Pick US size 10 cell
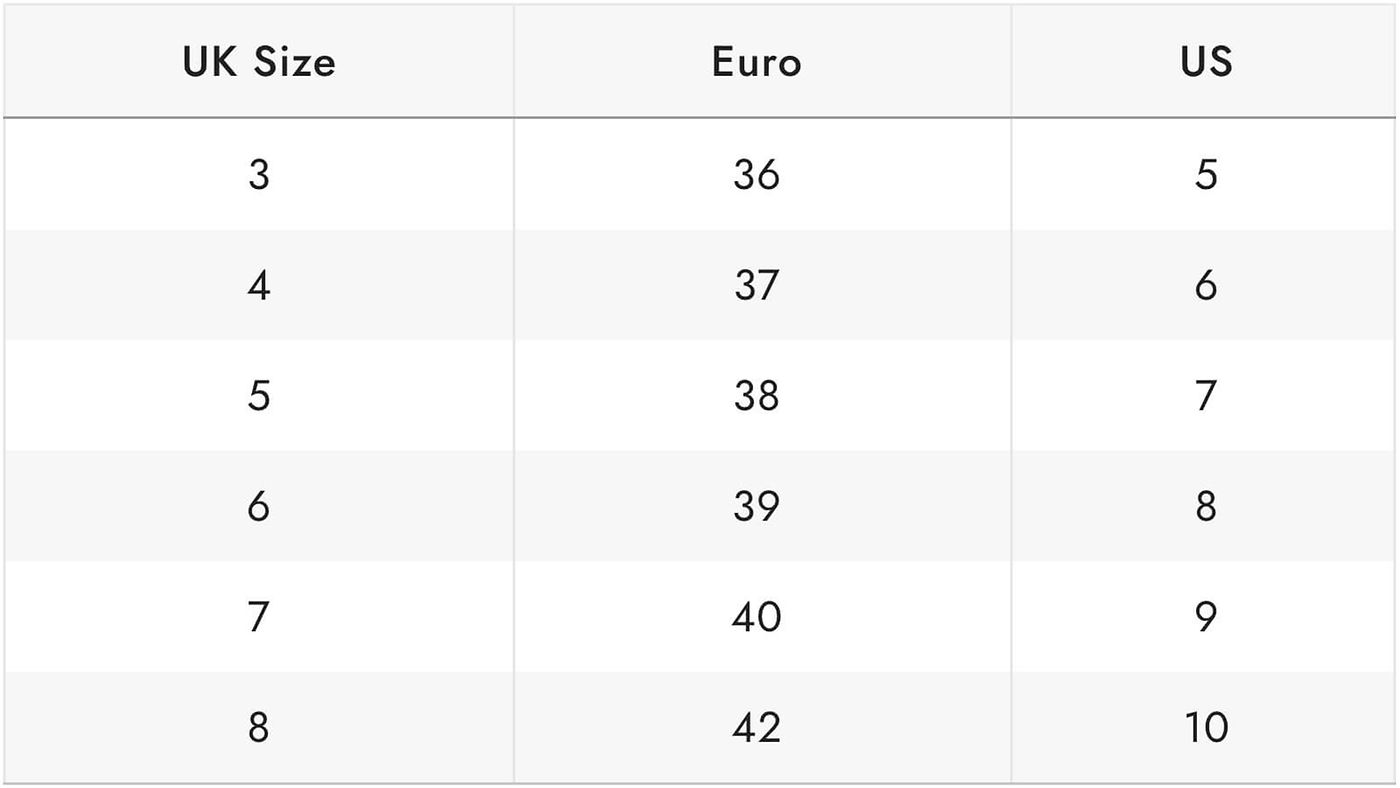 pos(1206,727)
